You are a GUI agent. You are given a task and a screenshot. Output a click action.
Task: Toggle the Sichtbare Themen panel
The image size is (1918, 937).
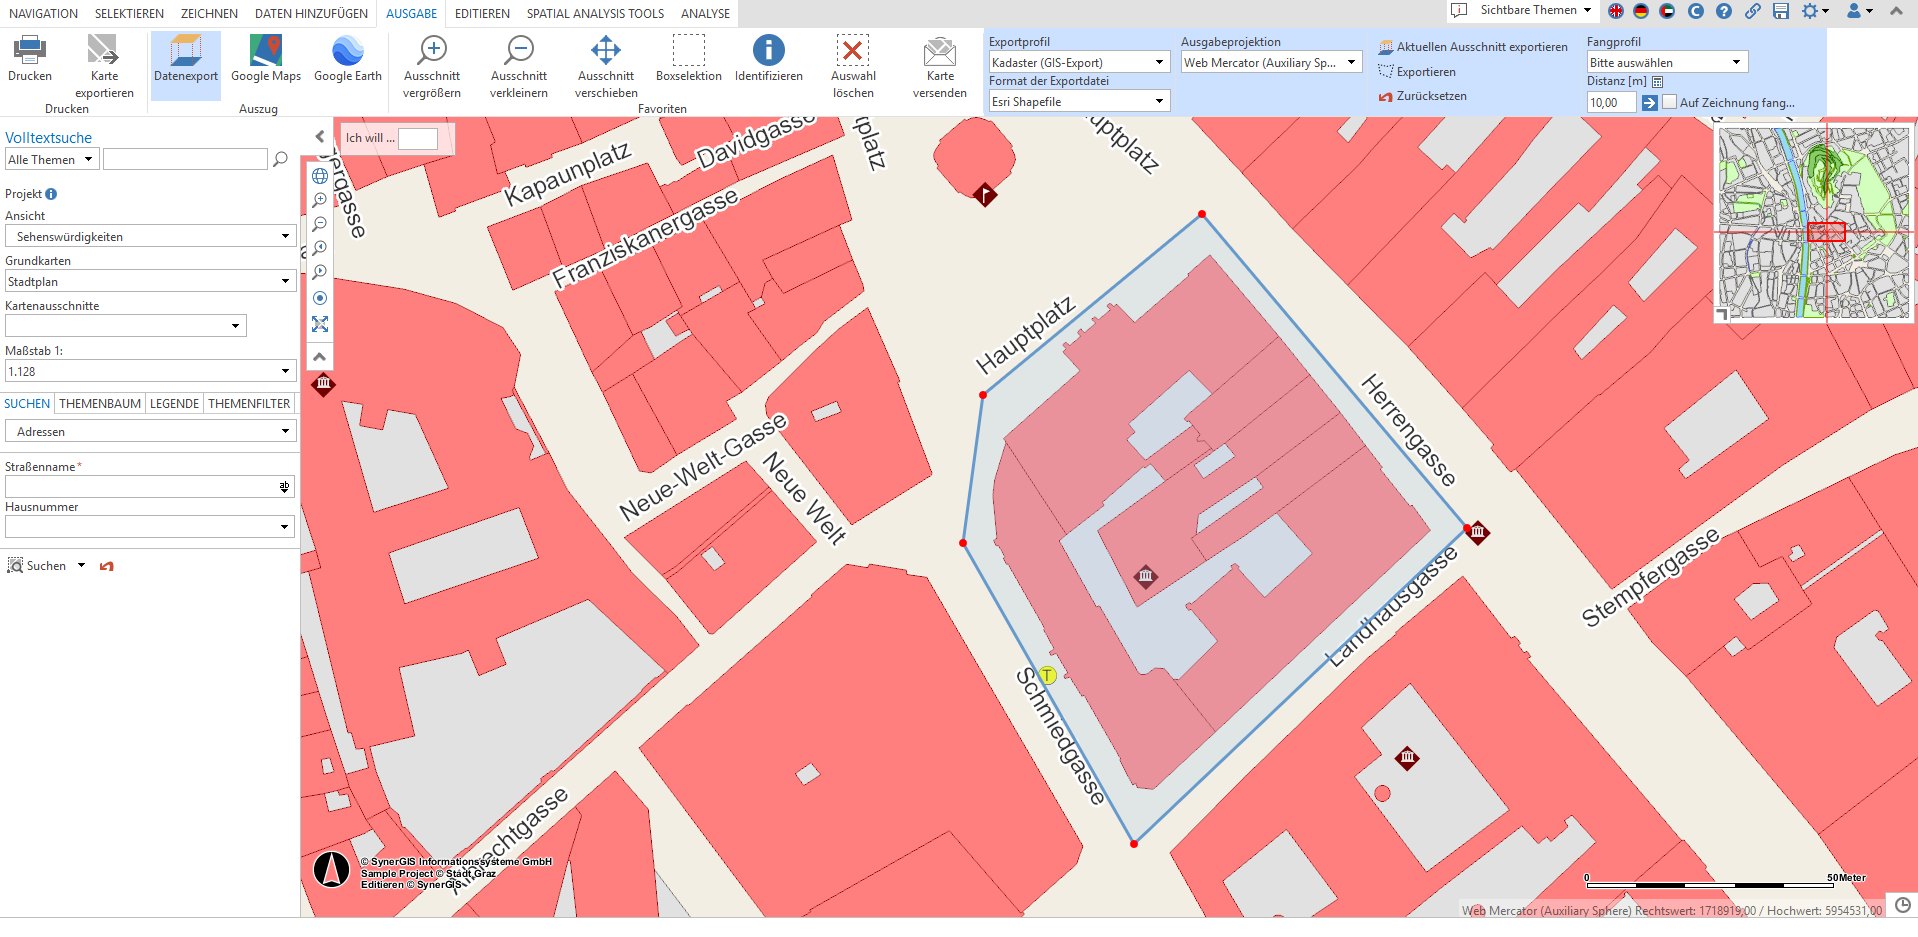1521,11
